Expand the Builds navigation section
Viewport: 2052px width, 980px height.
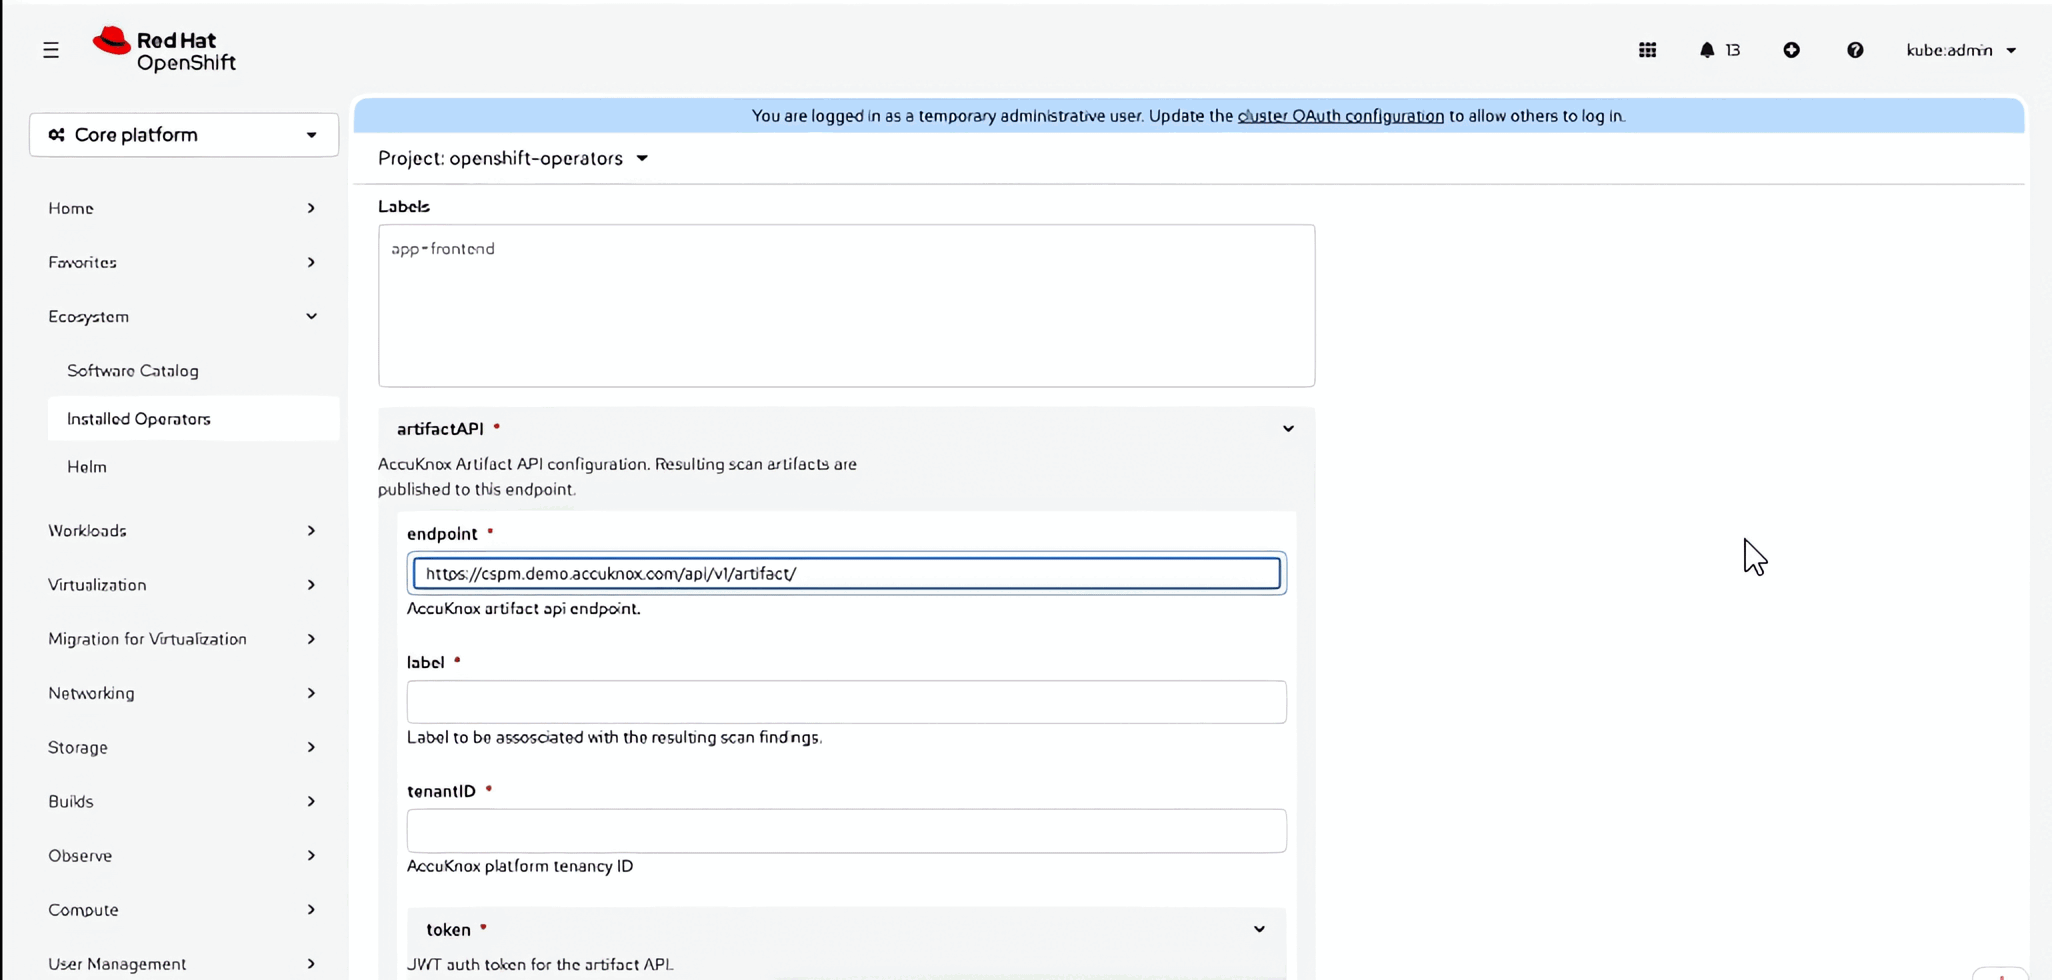point(182,801)
